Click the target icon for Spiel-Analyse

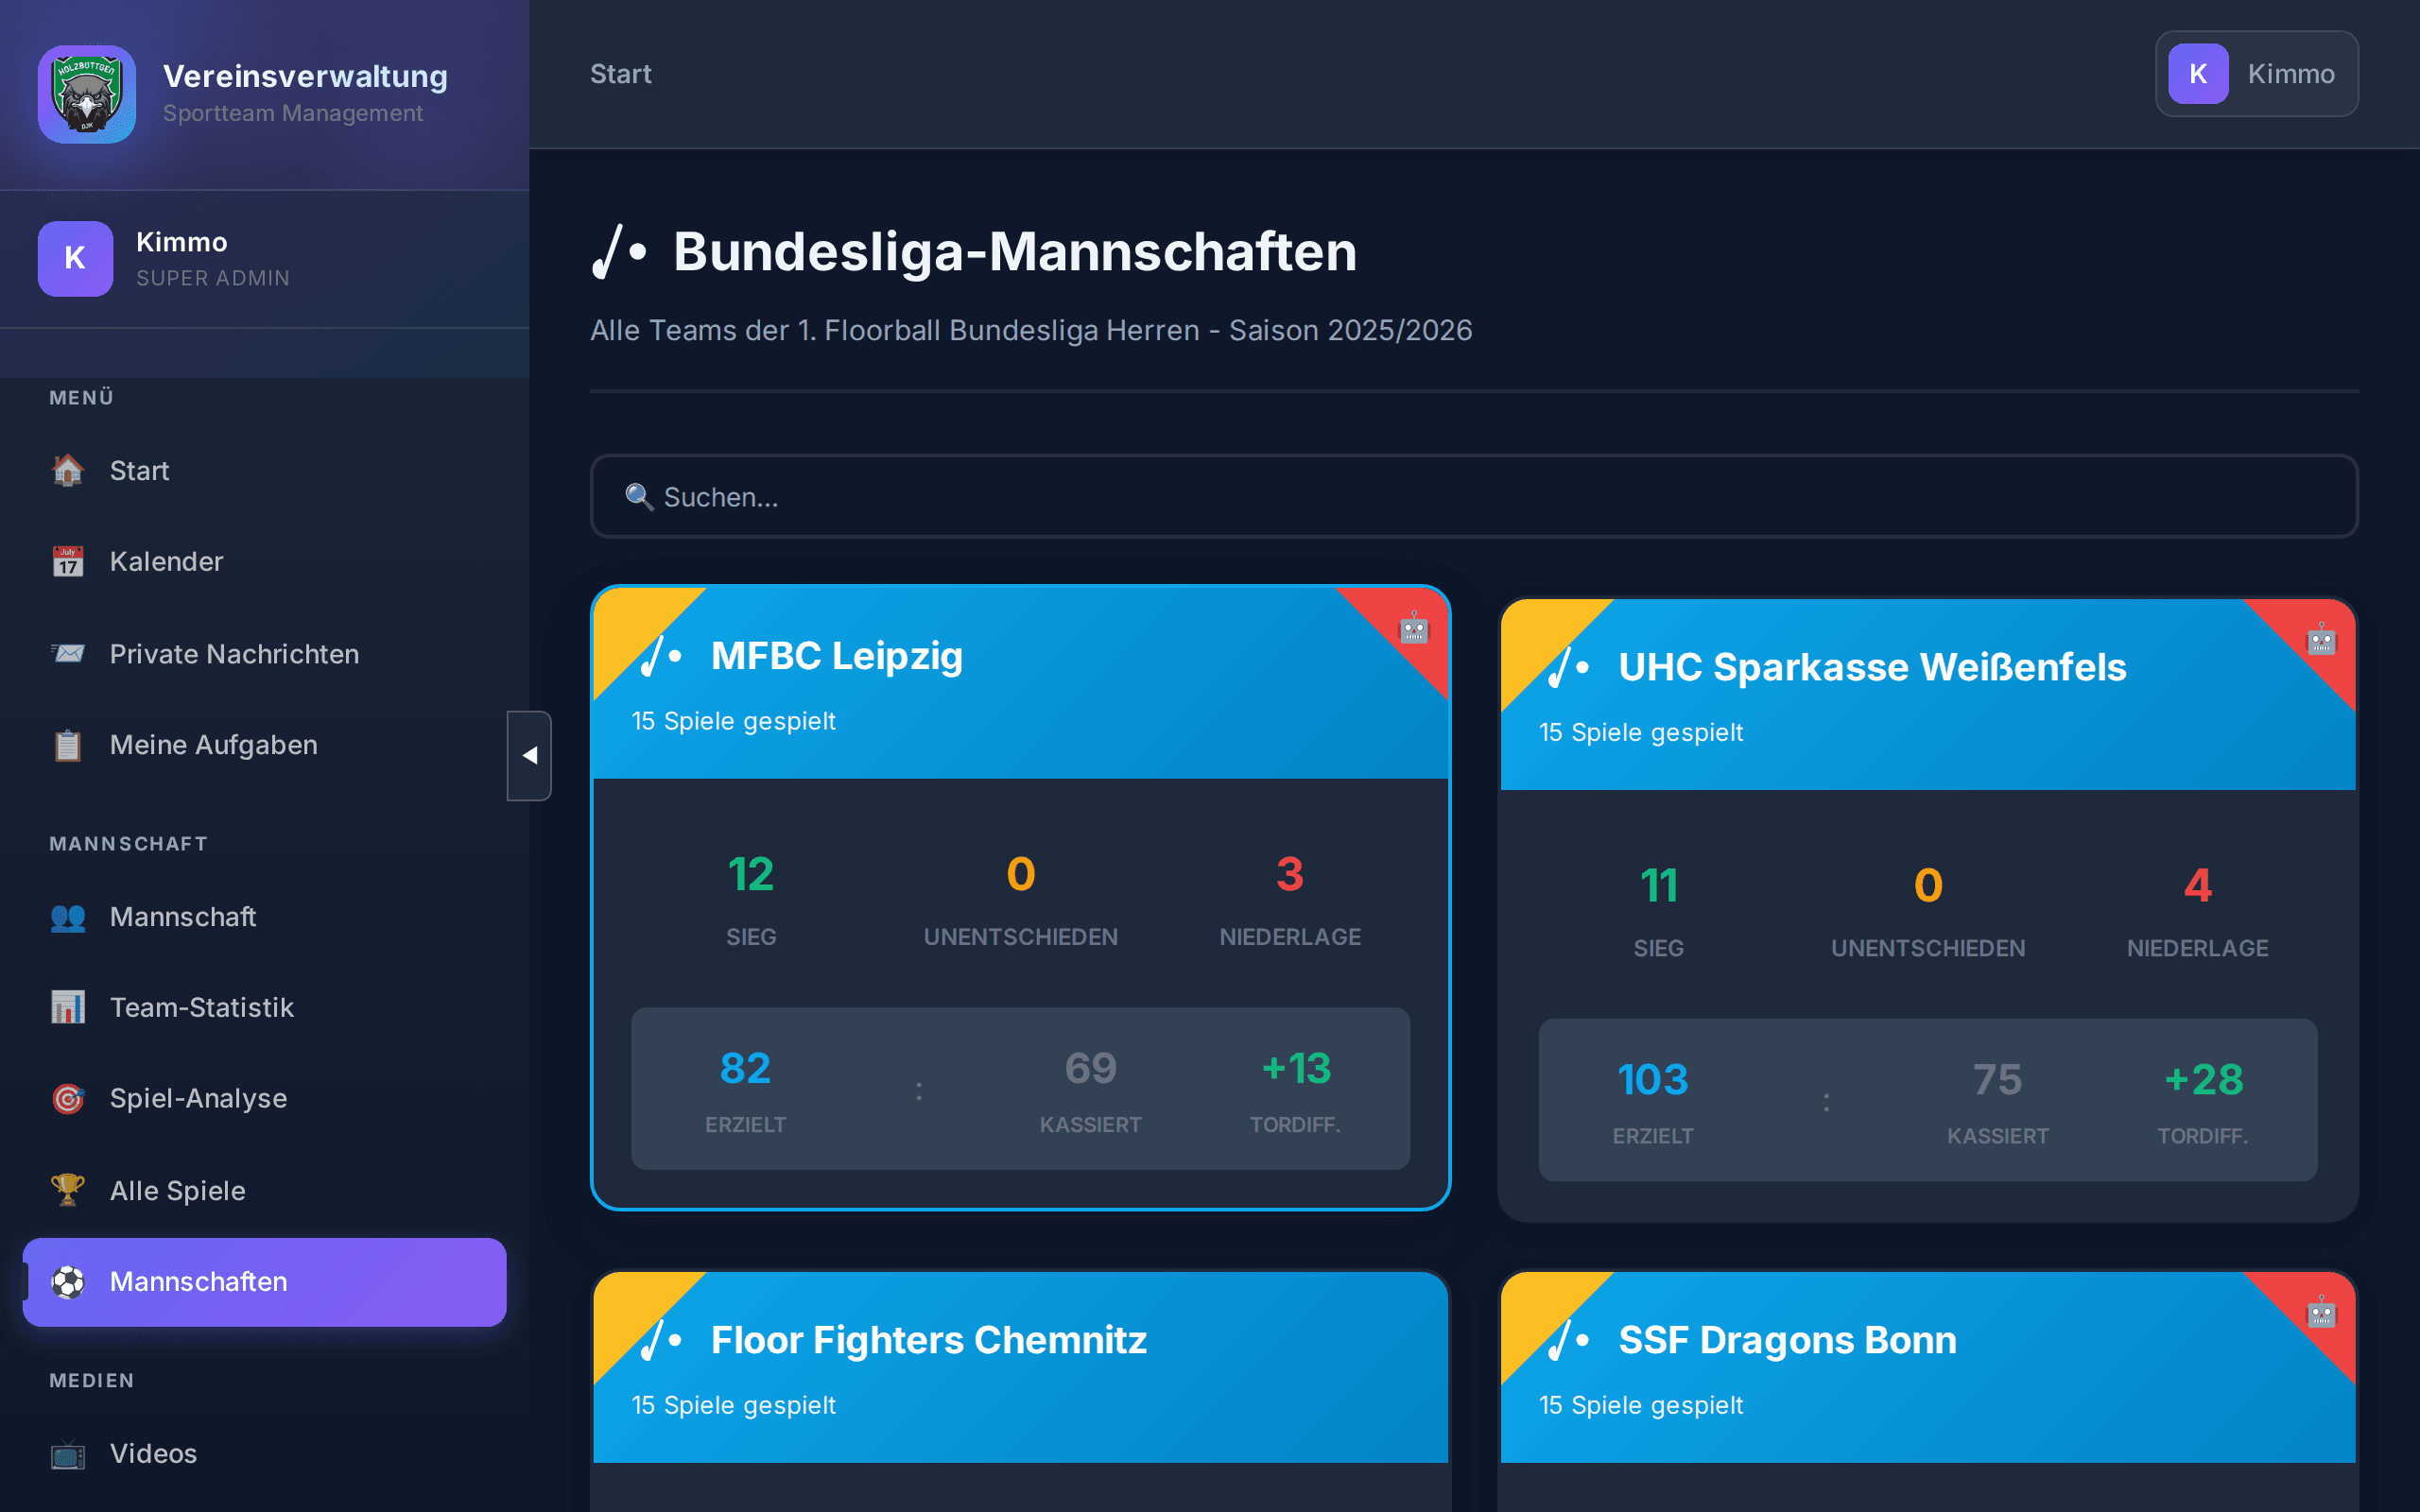pos(68,1098)
